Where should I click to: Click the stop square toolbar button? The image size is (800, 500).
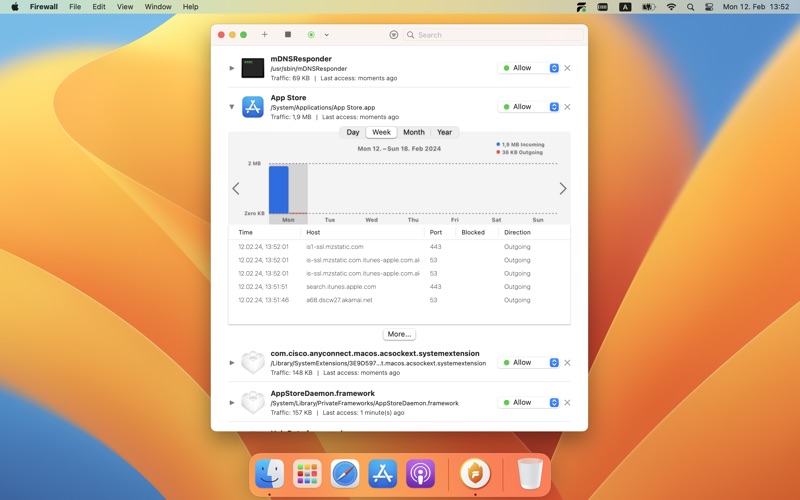coord(288,35)
